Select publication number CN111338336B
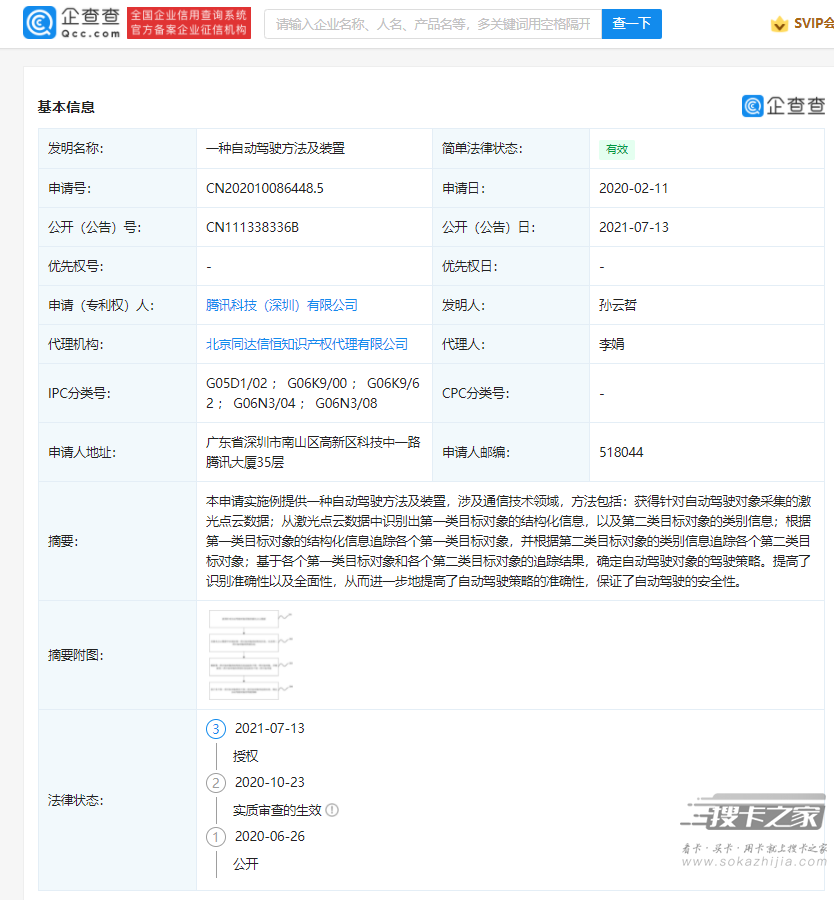 (x=253, y=227)
